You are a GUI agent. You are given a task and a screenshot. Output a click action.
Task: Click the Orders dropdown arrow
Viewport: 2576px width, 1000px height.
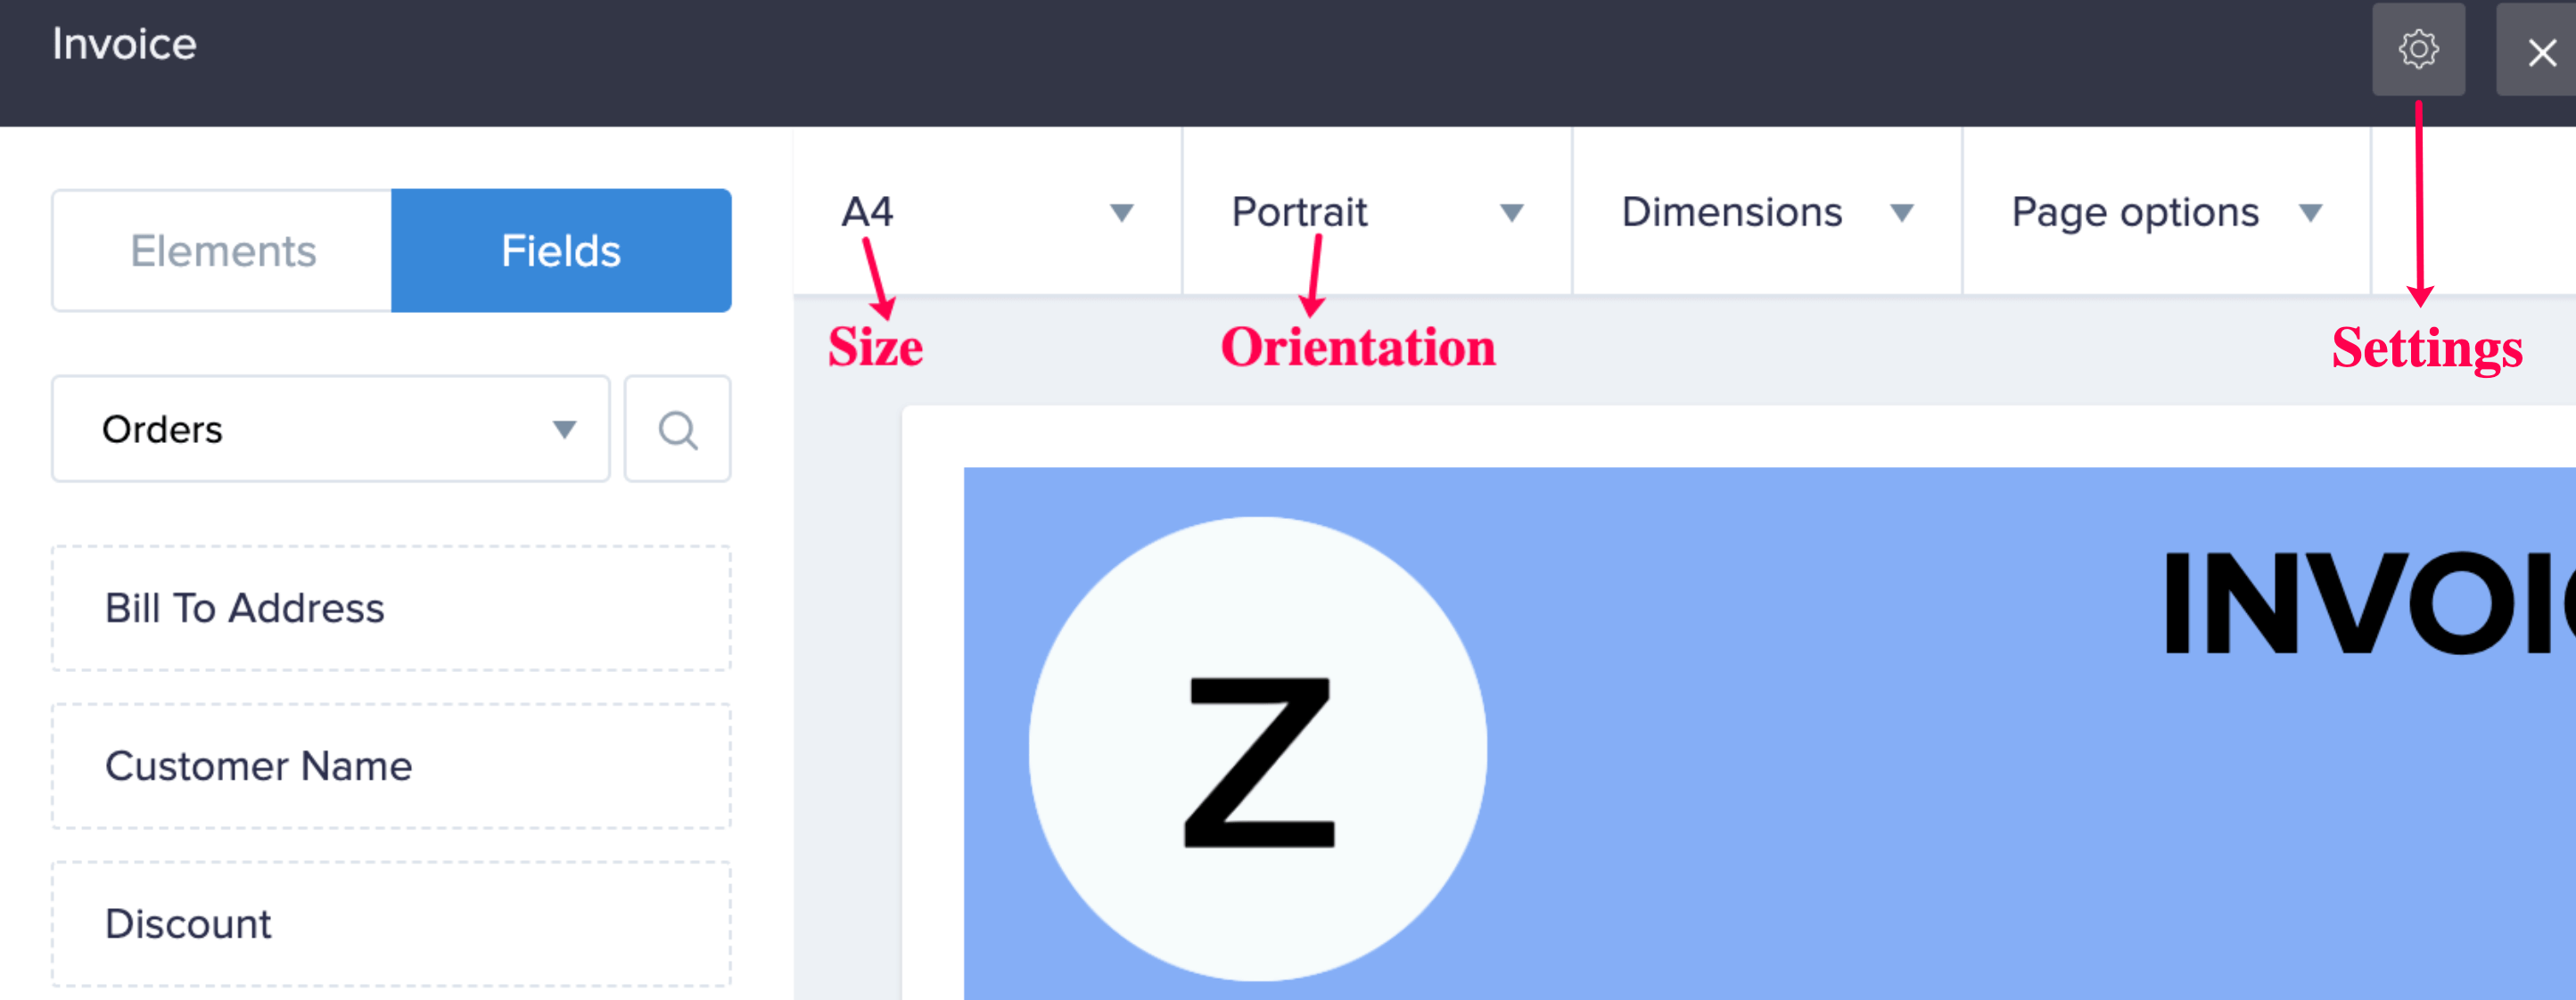coord(564,430)
